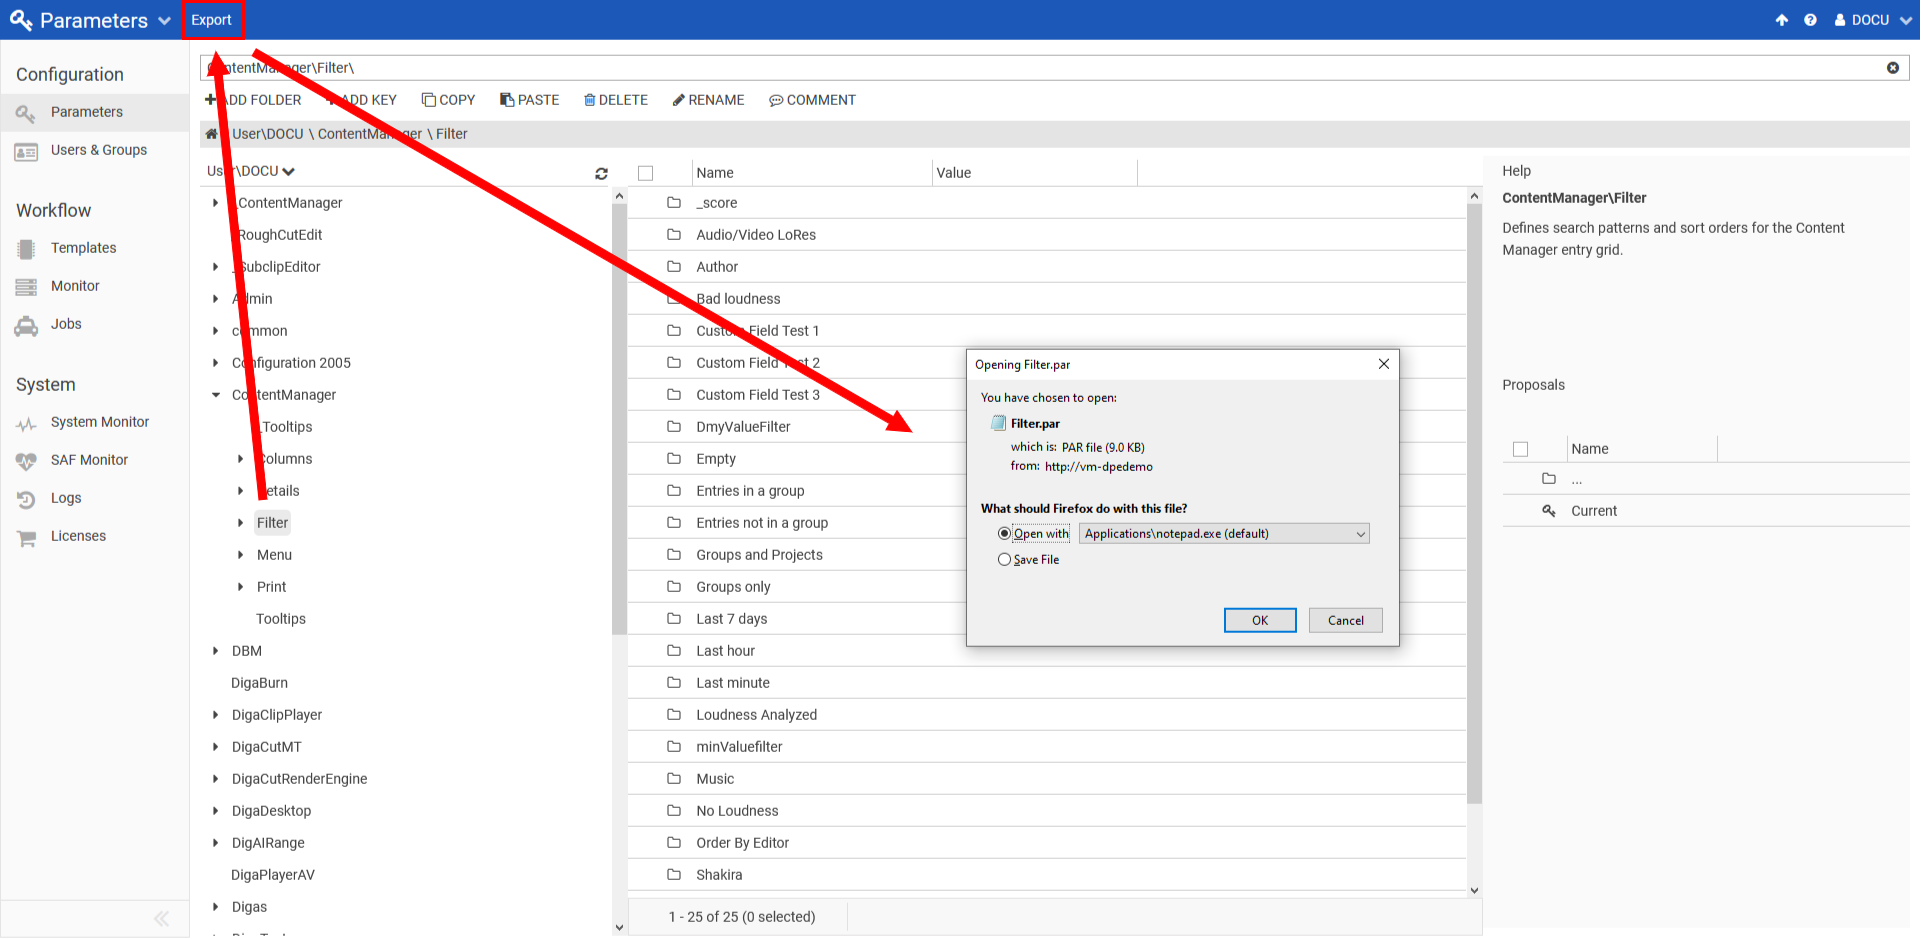Clear the path field with the X icon
Viewport: 1921px width, 939px height.
tap(1892, 68)
